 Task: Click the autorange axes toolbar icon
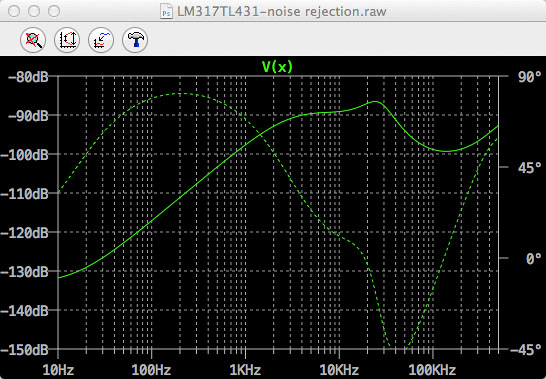click(x=67, y=40)
